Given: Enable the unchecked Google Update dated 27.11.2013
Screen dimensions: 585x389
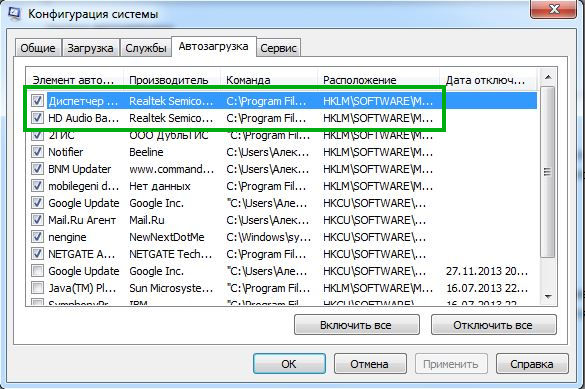Looking at the screenshot, I should tap(37, 271).
